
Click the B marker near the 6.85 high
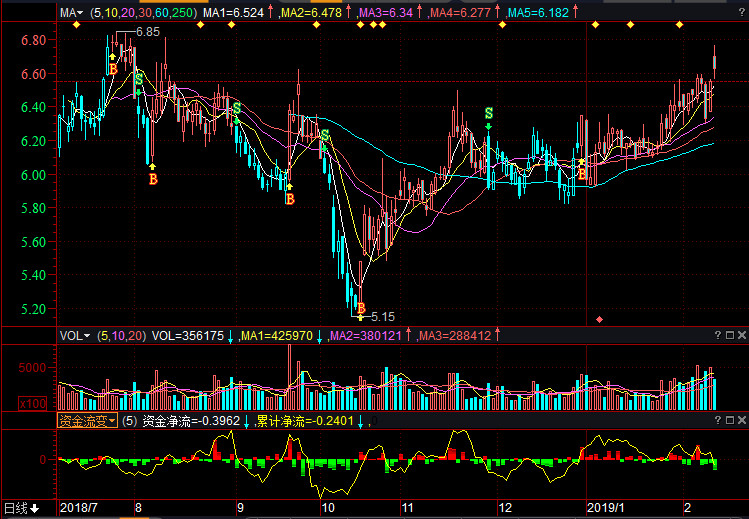[113, 69]
